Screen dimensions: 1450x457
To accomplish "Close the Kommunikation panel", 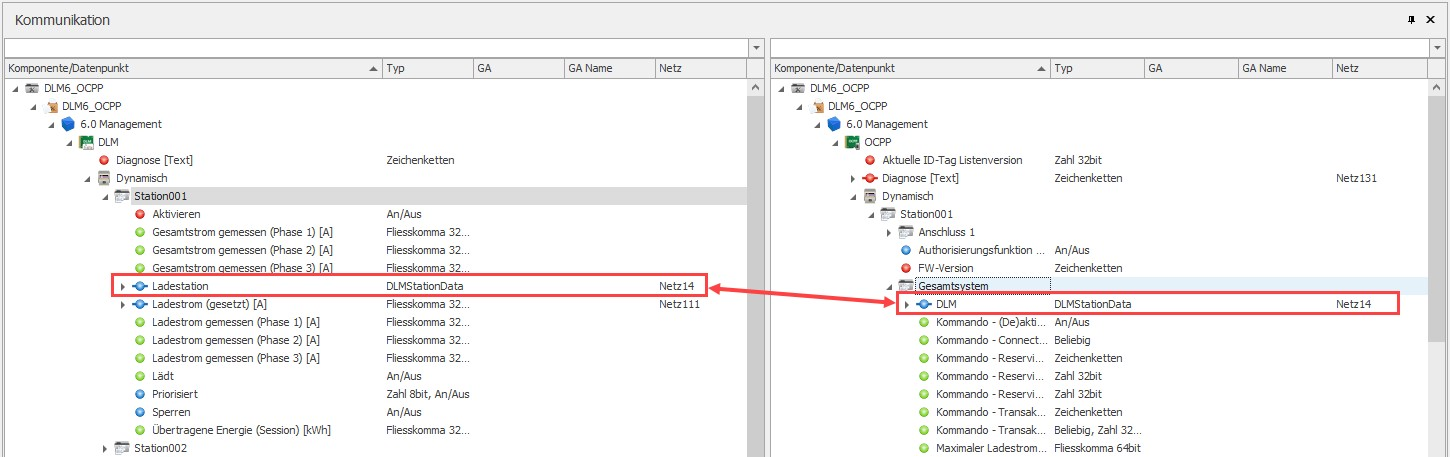I will (1430, 20).
